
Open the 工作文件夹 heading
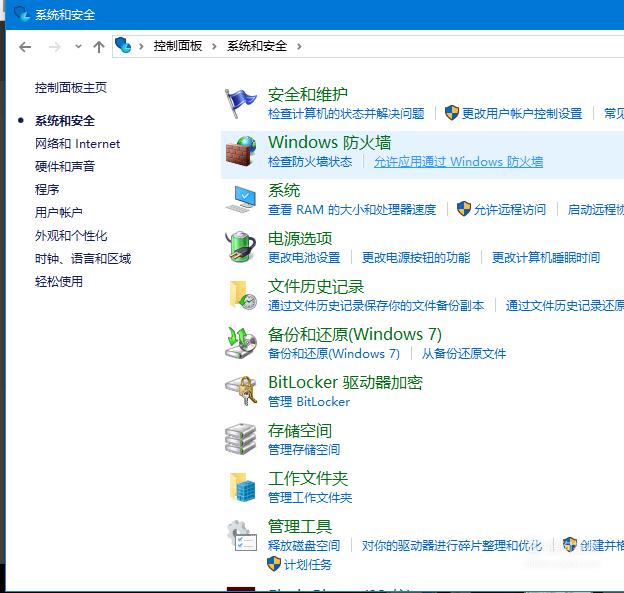pos(308,479)
